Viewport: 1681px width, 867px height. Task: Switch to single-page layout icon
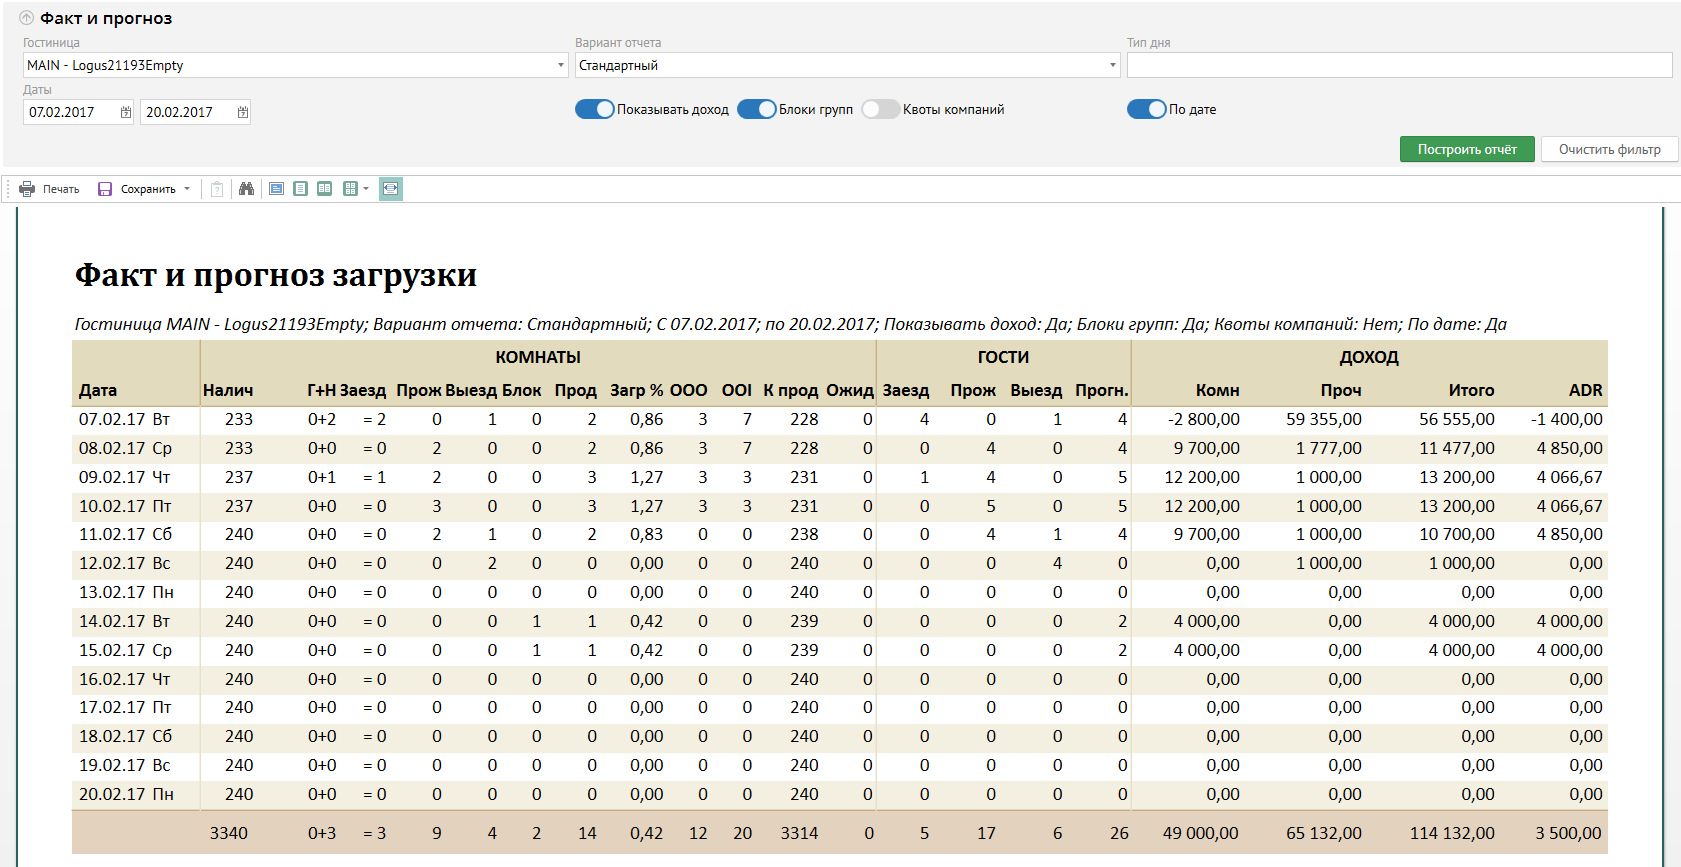click(300, 189)
